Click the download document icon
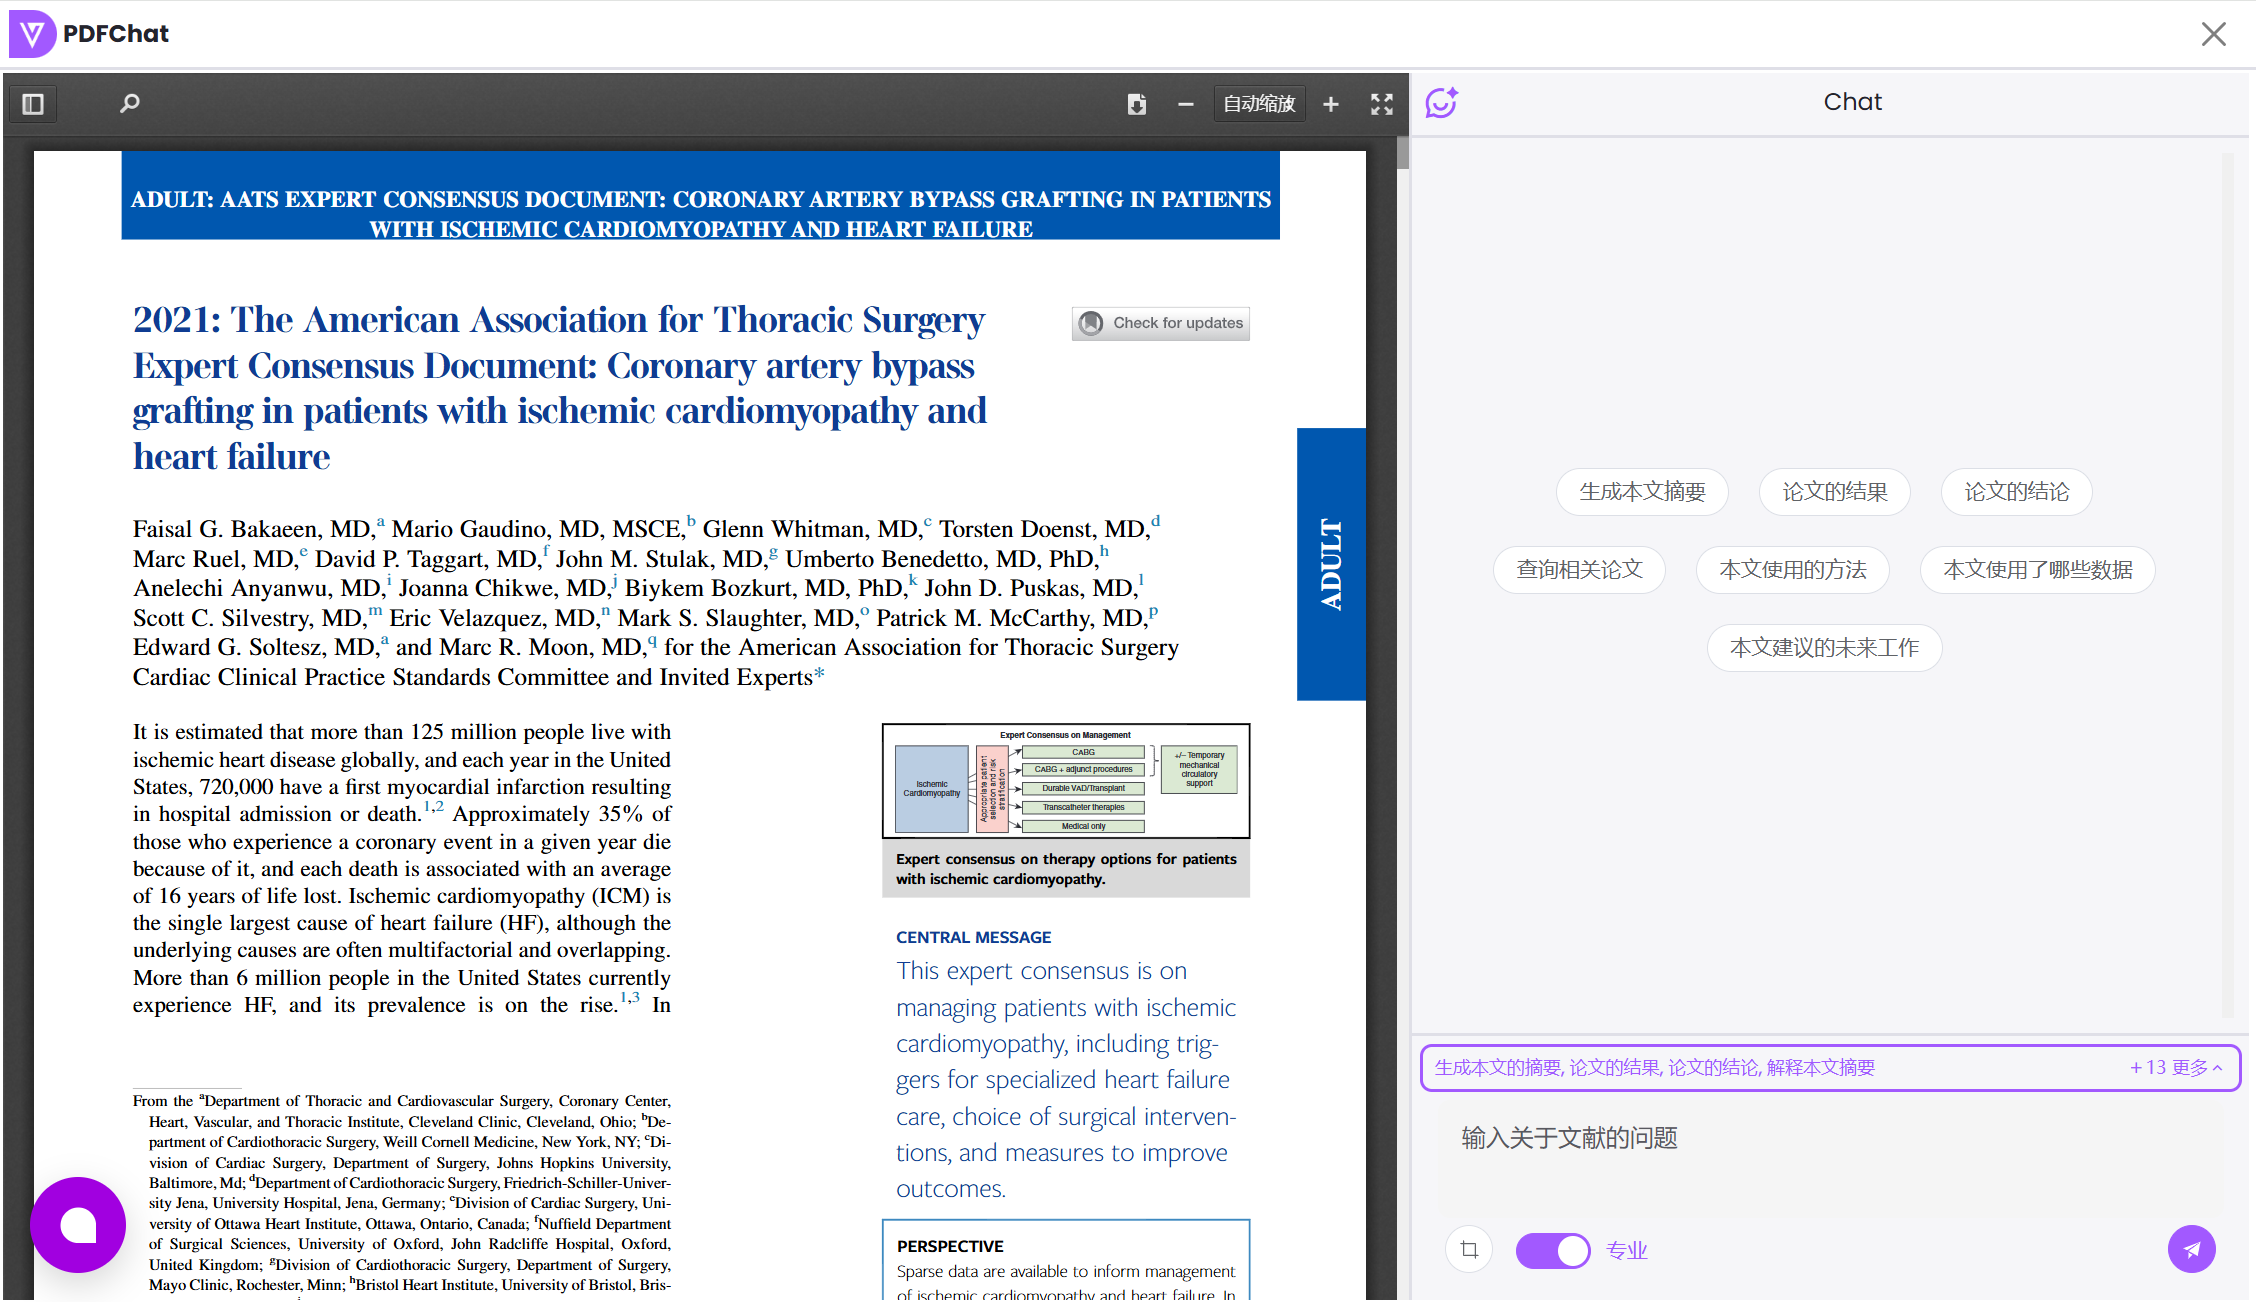Image resolution: width=2256 pixels, height=1302 pixels. coord(1137,104)
